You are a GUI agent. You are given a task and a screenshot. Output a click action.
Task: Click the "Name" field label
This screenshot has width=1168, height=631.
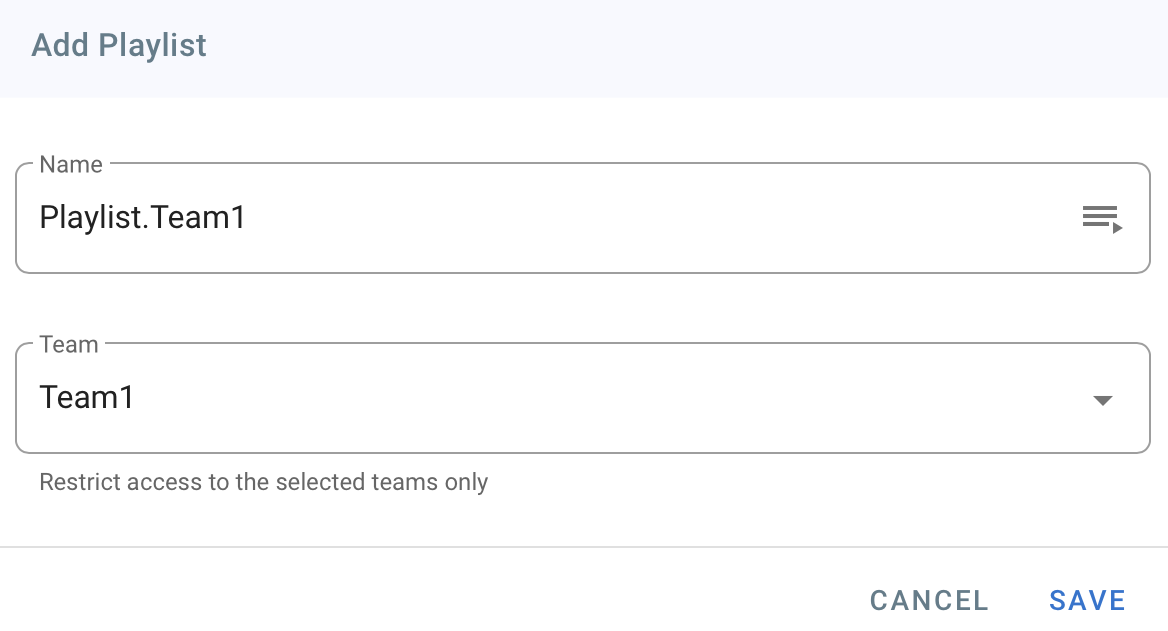pos(71,165)
